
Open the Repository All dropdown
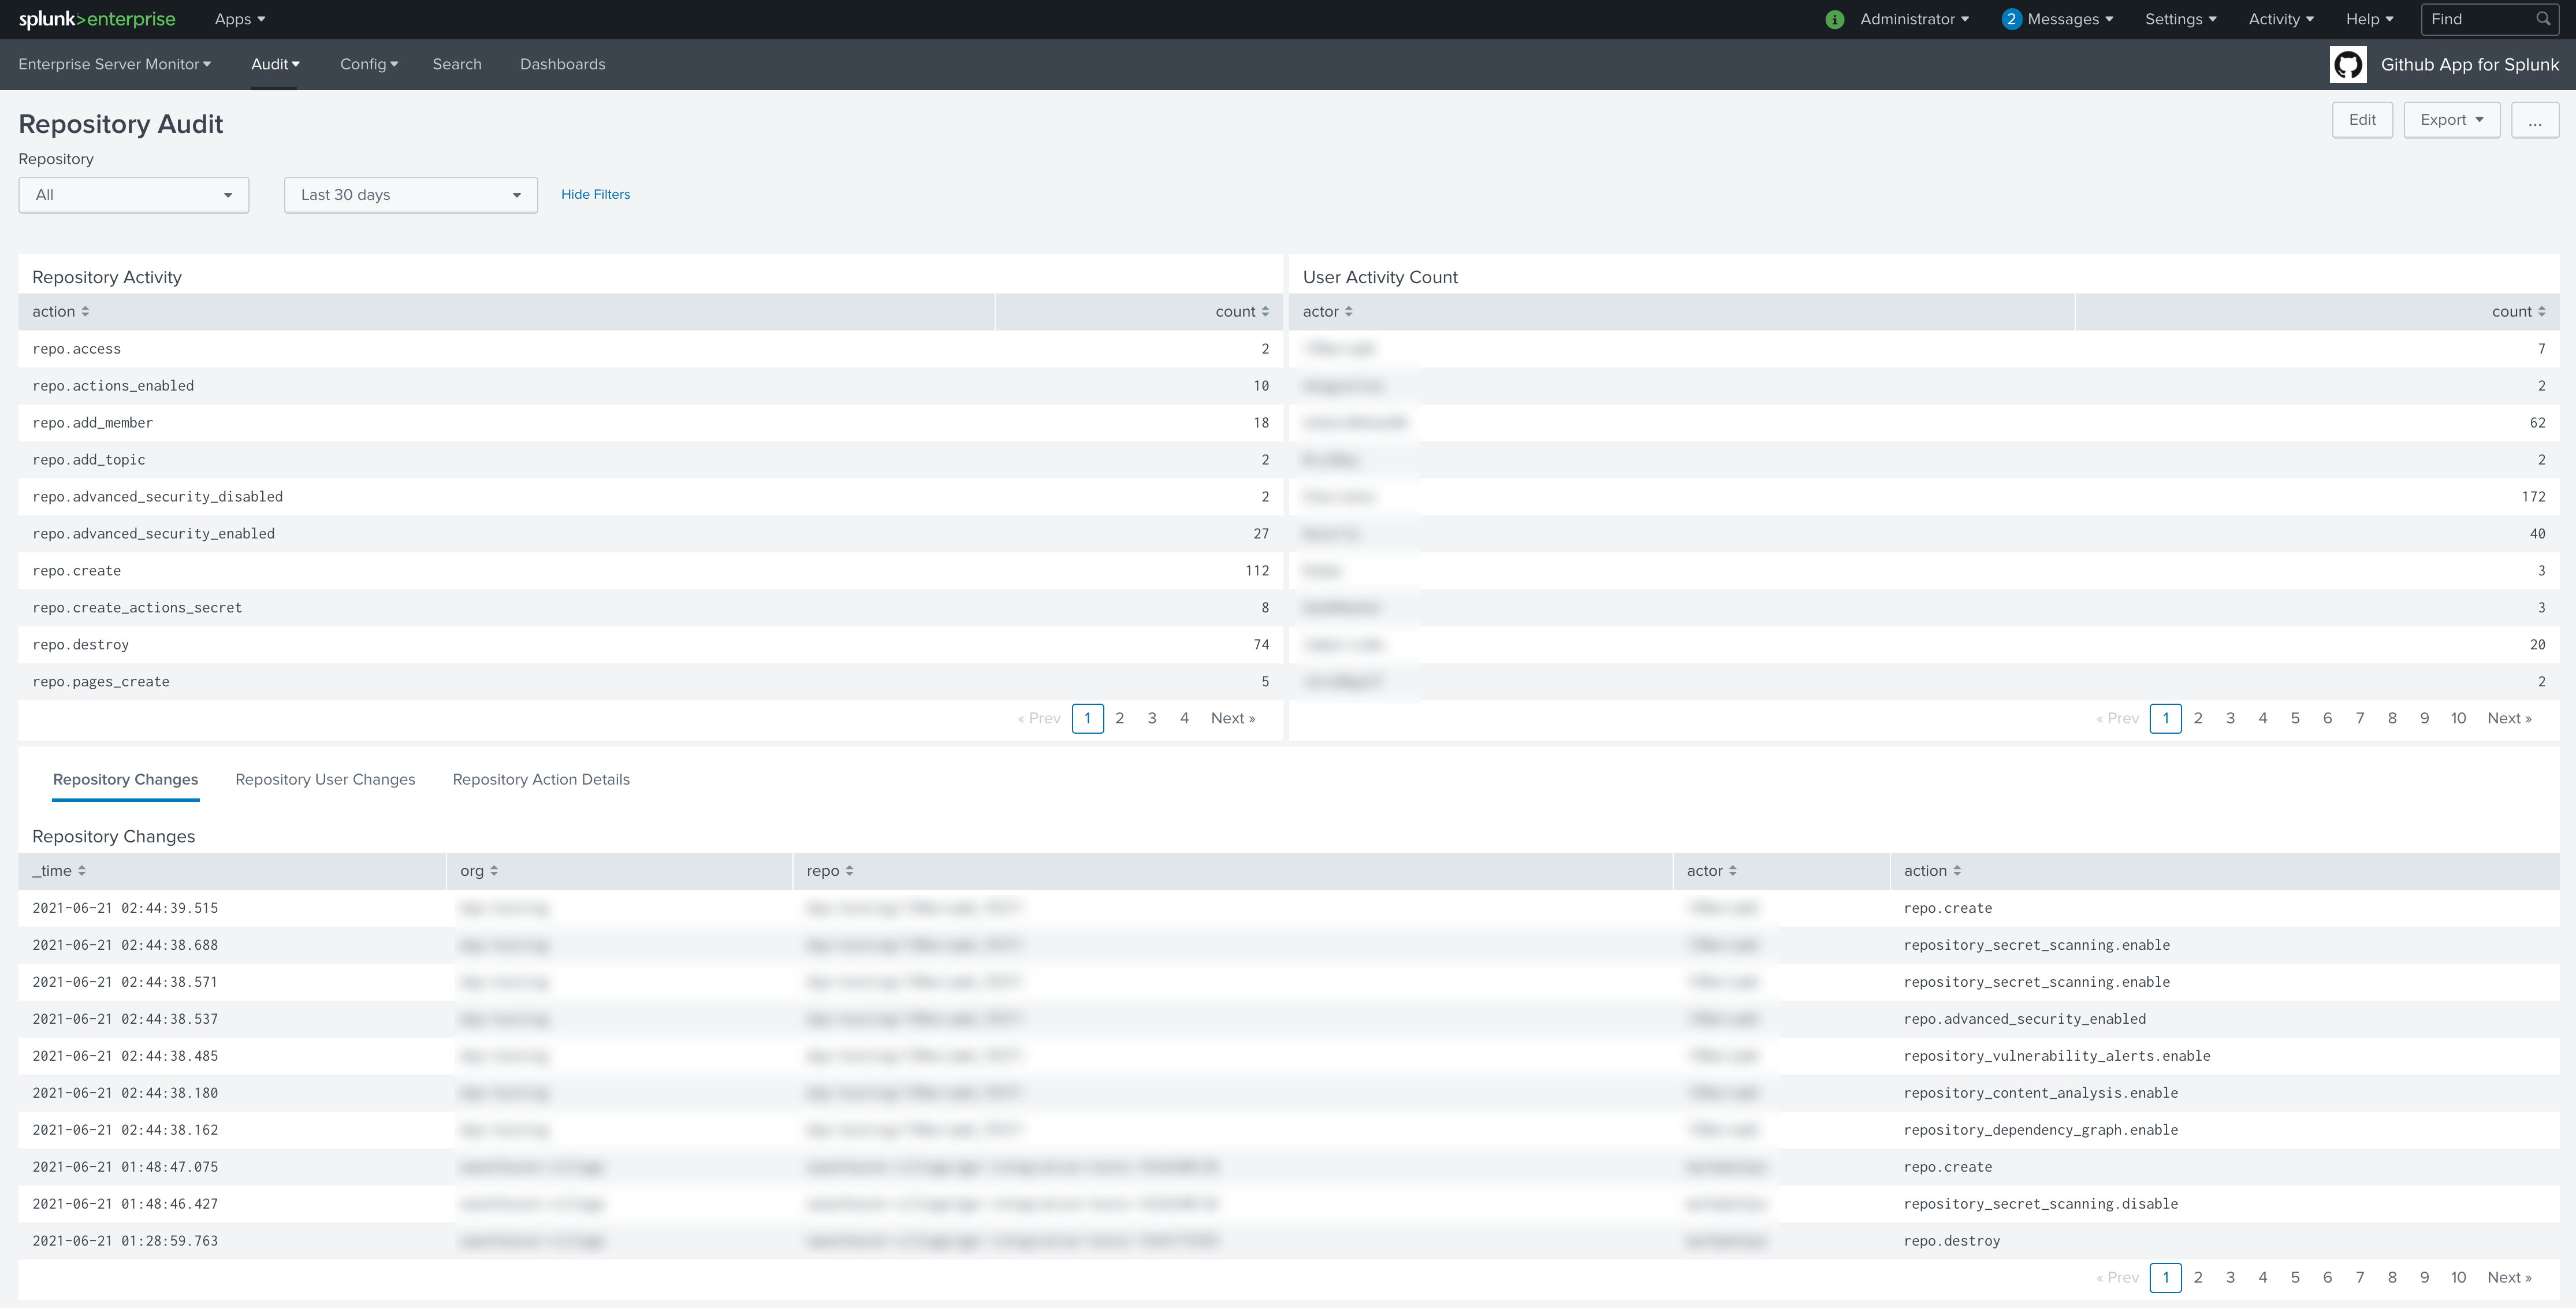[x=133, y=195]
